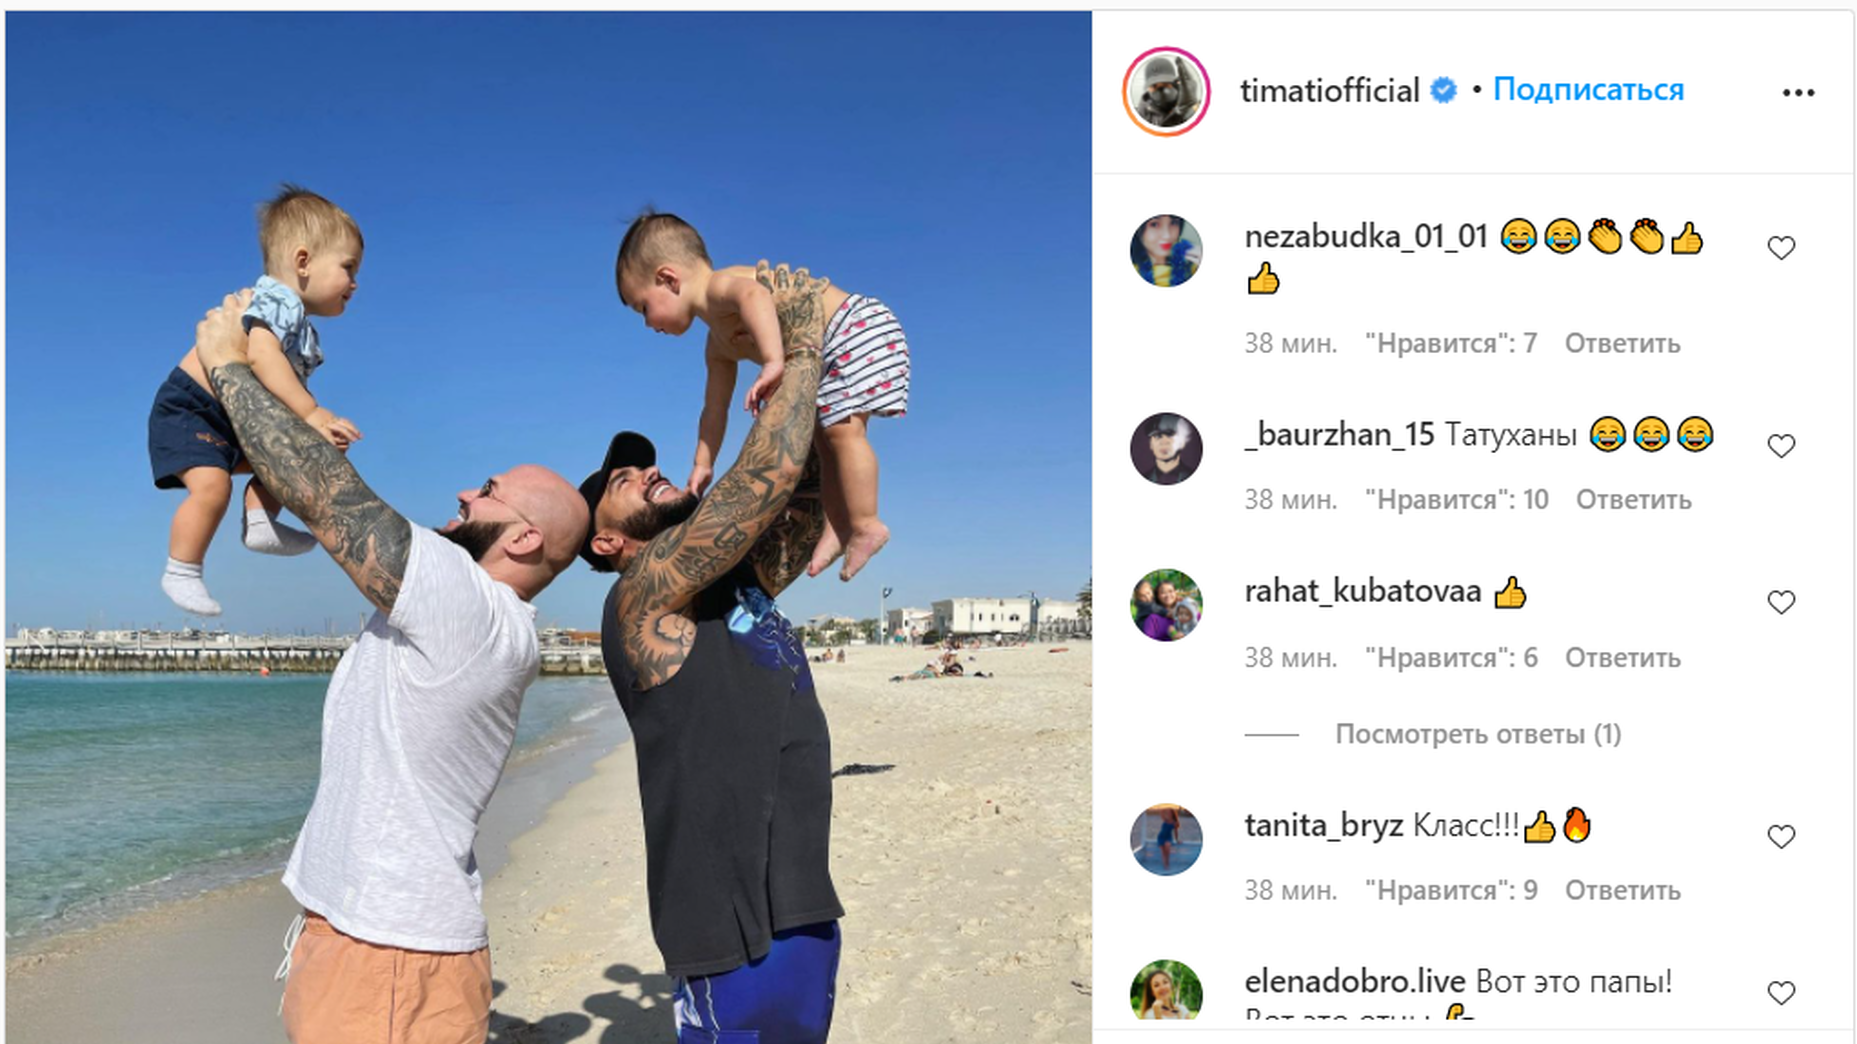Click the beach photo of the post
Screen dimensions: 1857x1044
[548, 527]
